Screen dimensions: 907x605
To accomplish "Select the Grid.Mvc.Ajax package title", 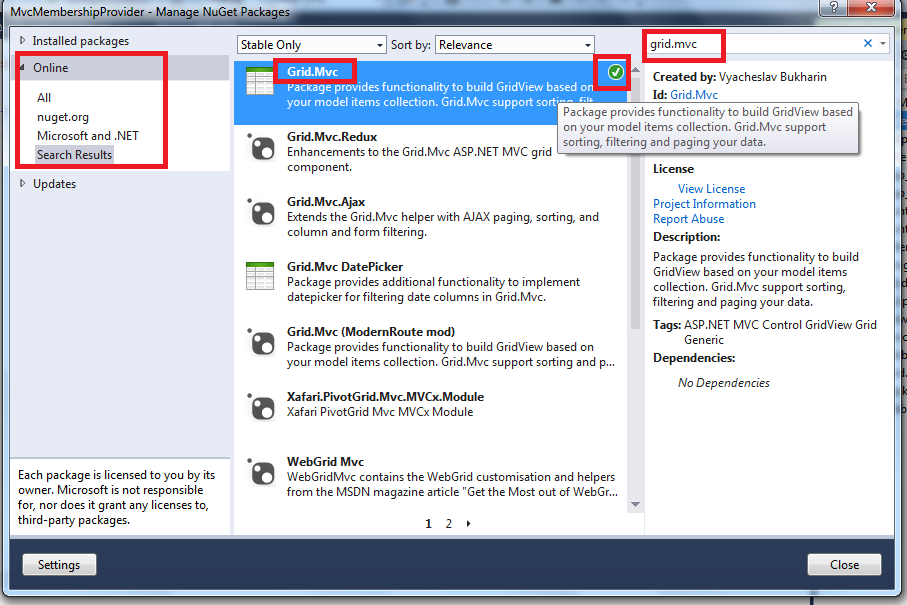I will click(x=326, y=202).
